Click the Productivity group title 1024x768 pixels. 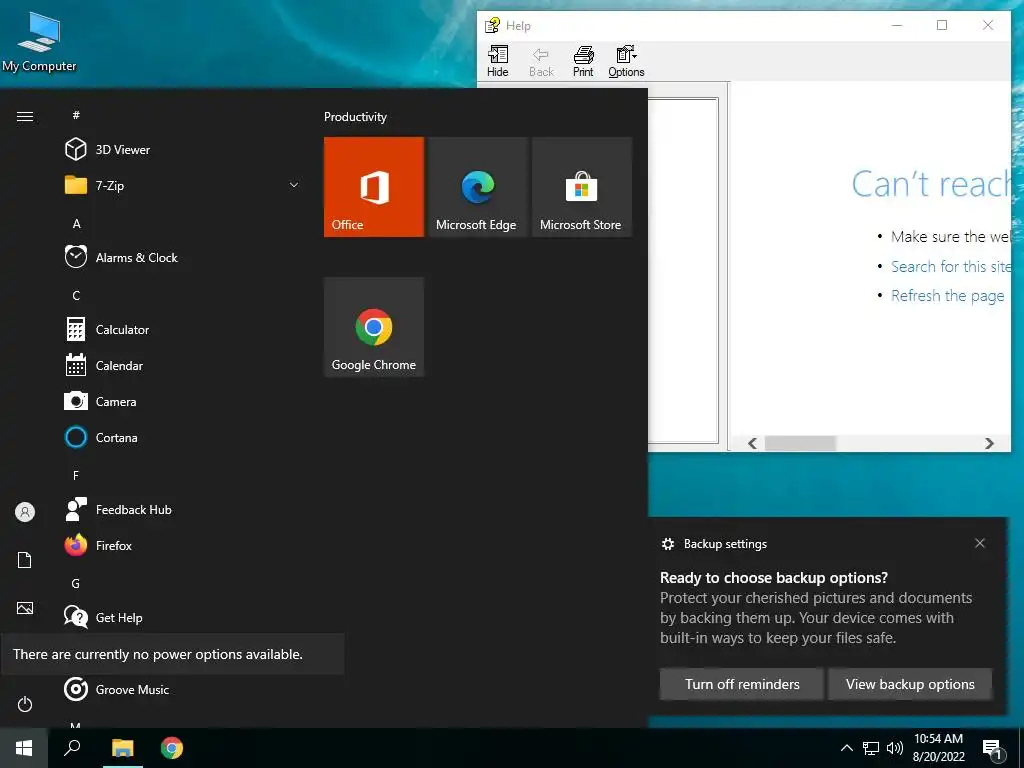coord(355,117)
